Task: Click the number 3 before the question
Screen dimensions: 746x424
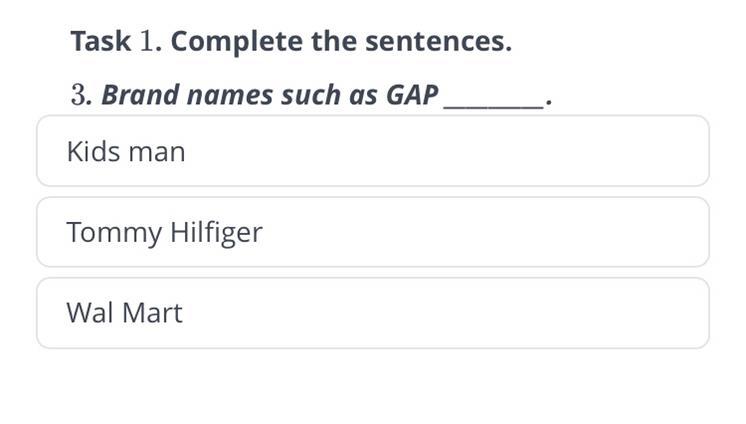Action: pyautogui.click(x=79, y=95)
